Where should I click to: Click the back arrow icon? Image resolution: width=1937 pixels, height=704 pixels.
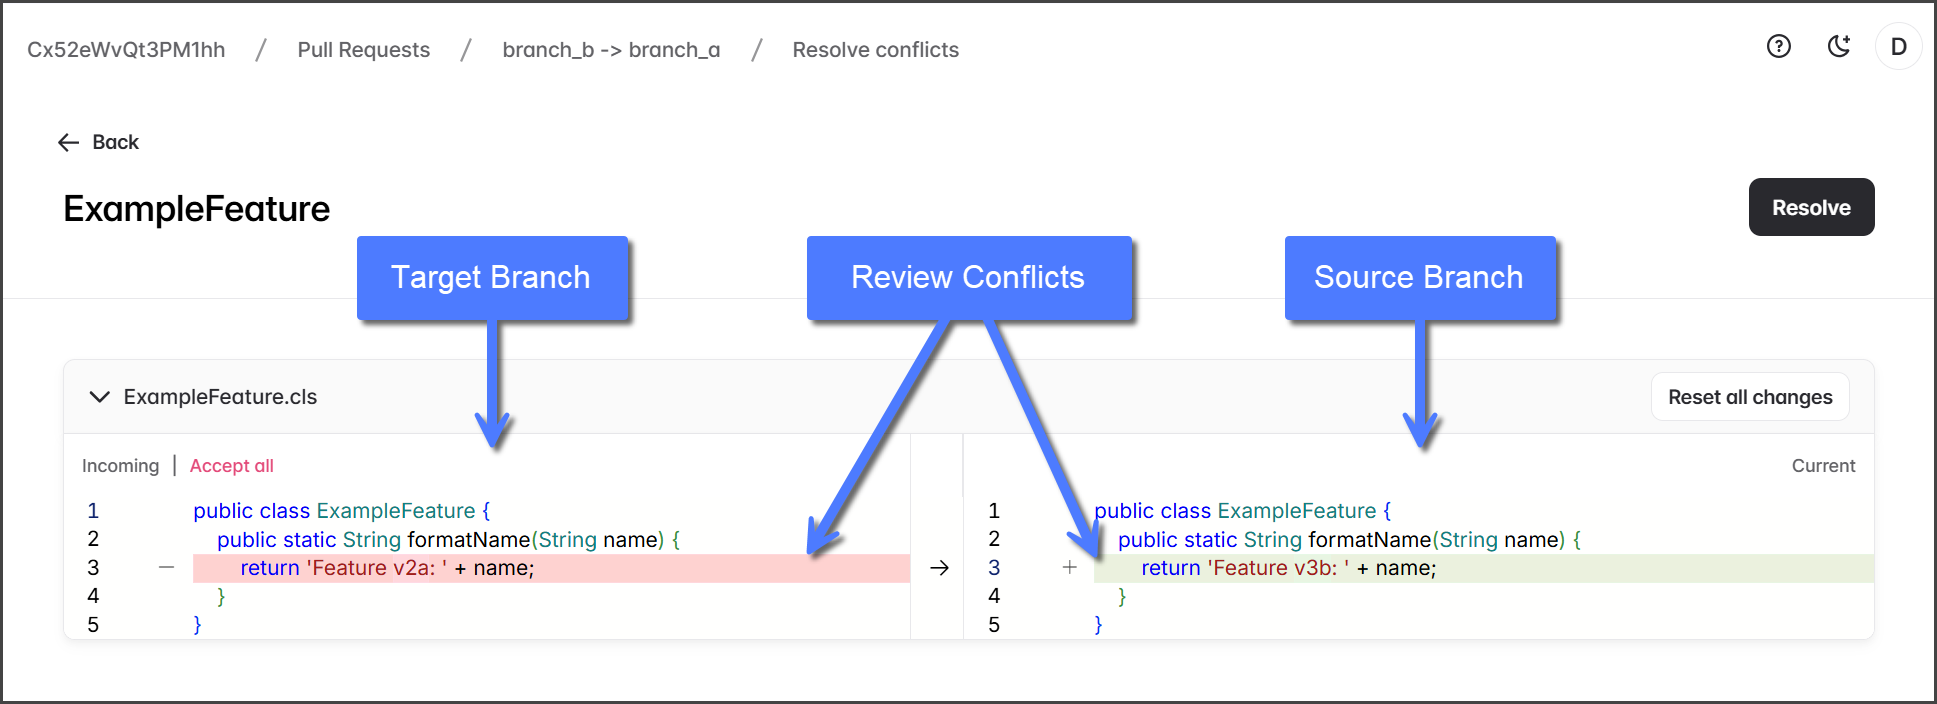(68, 143)
